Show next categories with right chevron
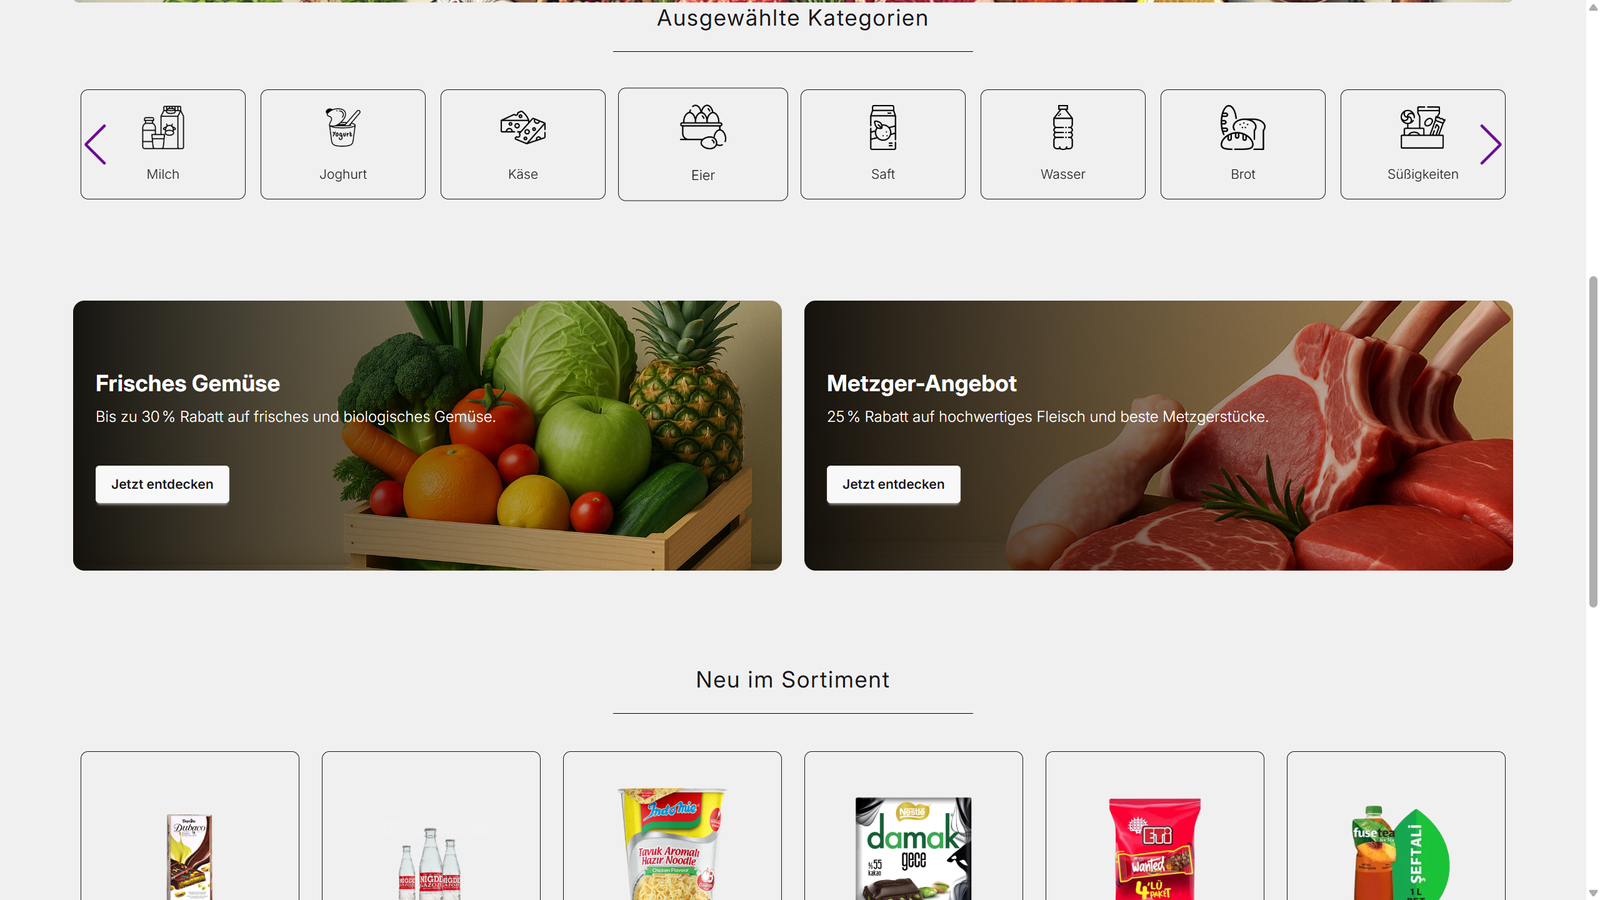Viewport: 1600px width, 900px height. [1490, 145]
